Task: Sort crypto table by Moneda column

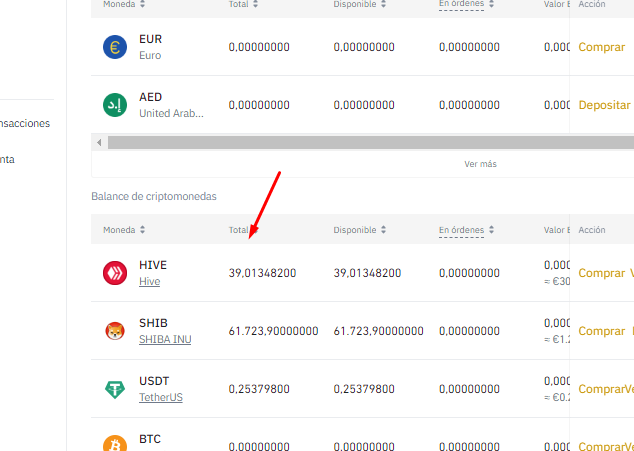Action: [x=142, y=230]
